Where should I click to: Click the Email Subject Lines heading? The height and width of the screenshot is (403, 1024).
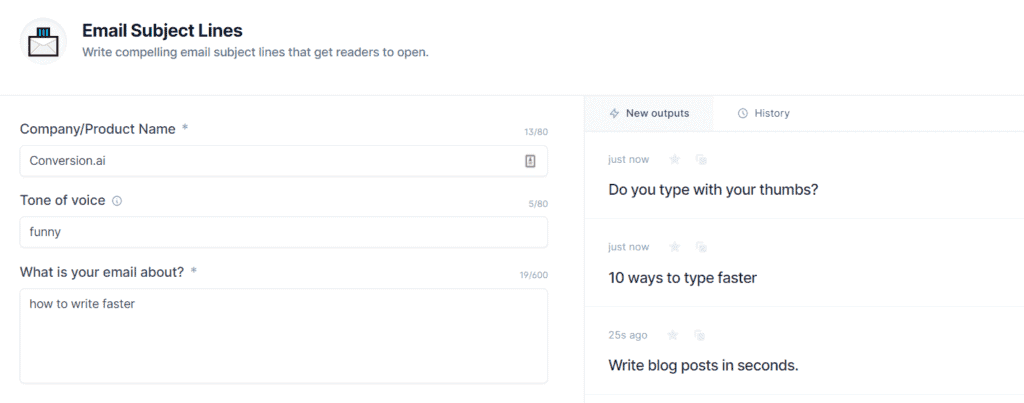click(162, 30)
